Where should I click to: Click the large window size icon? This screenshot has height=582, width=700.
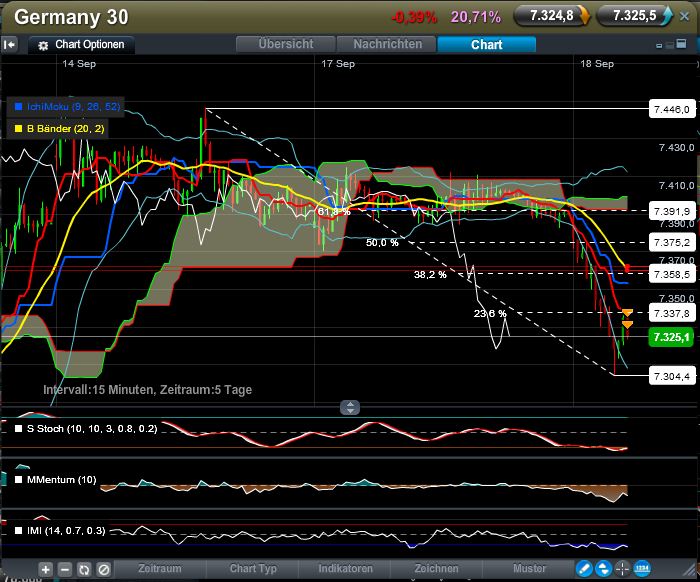[x=681, y=43]
